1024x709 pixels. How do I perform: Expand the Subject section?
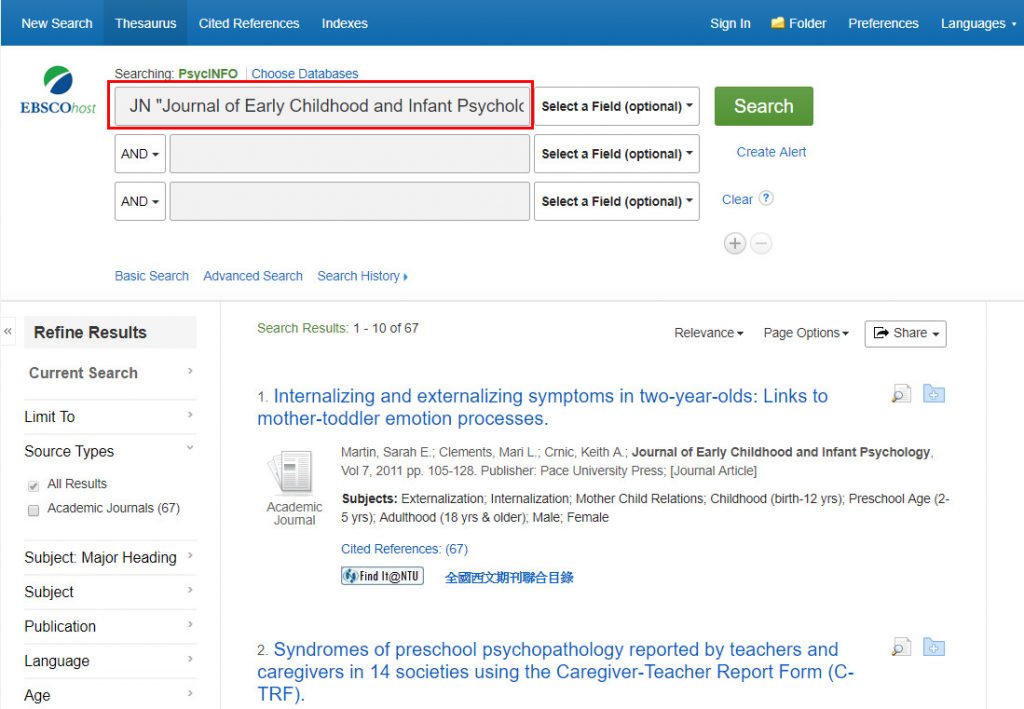click(x=110, y=592)
